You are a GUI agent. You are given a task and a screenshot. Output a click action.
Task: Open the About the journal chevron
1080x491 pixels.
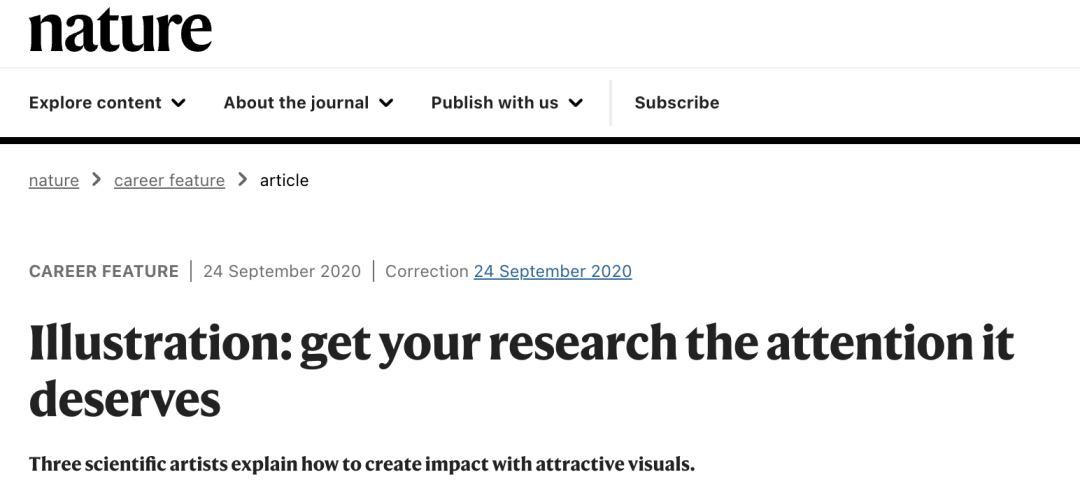click(x=386, y=103)
